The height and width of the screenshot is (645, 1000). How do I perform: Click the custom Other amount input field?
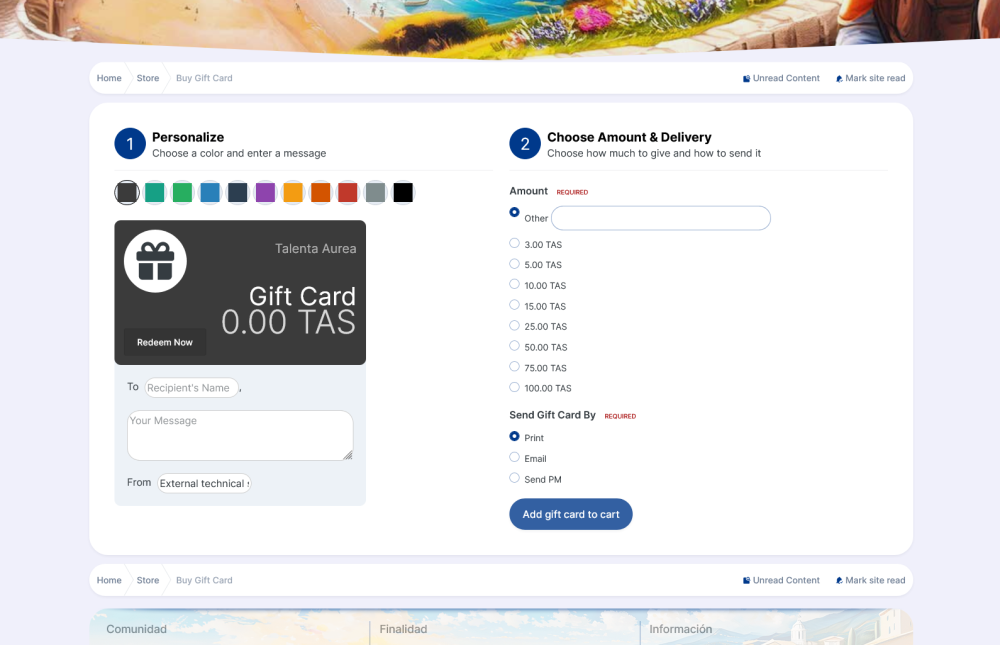[x=661, y=218]
